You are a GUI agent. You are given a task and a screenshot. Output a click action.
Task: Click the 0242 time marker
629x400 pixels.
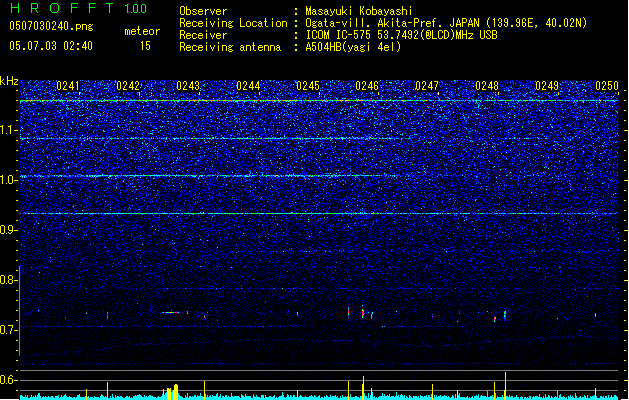pos(128,86)
